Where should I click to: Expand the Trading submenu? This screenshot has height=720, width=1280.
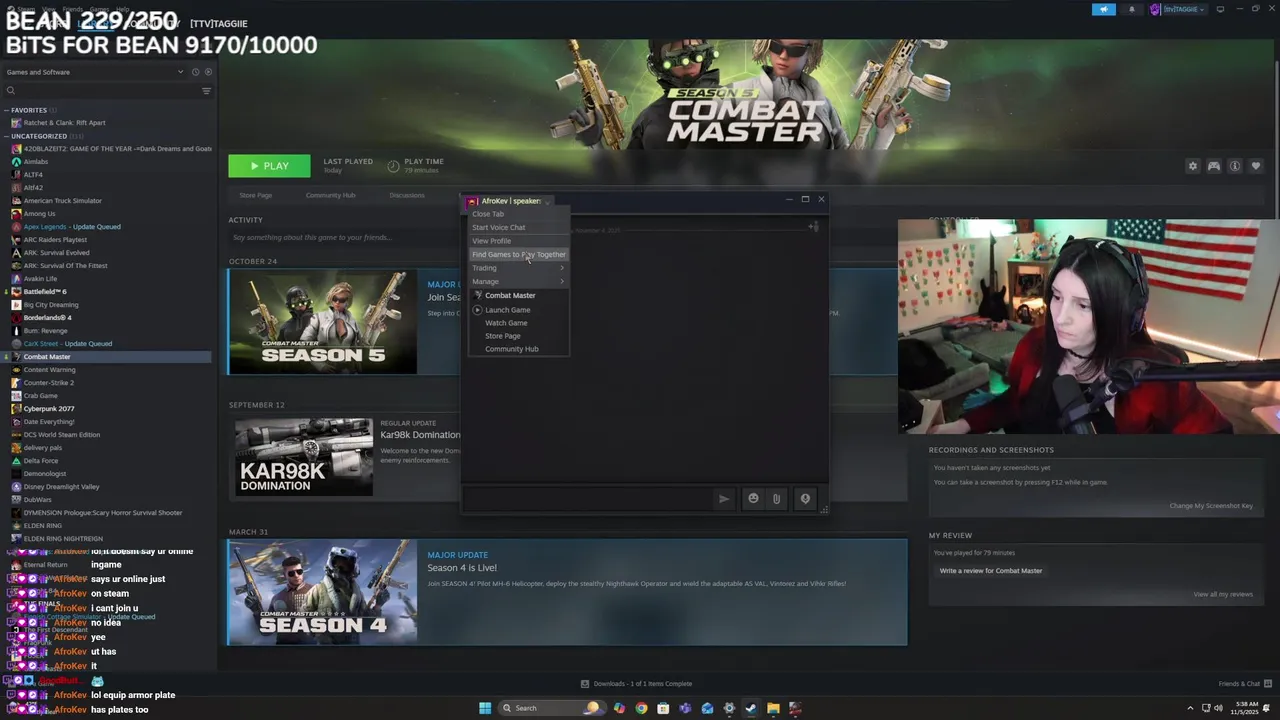pyautogui.click(x=519, y=268)
